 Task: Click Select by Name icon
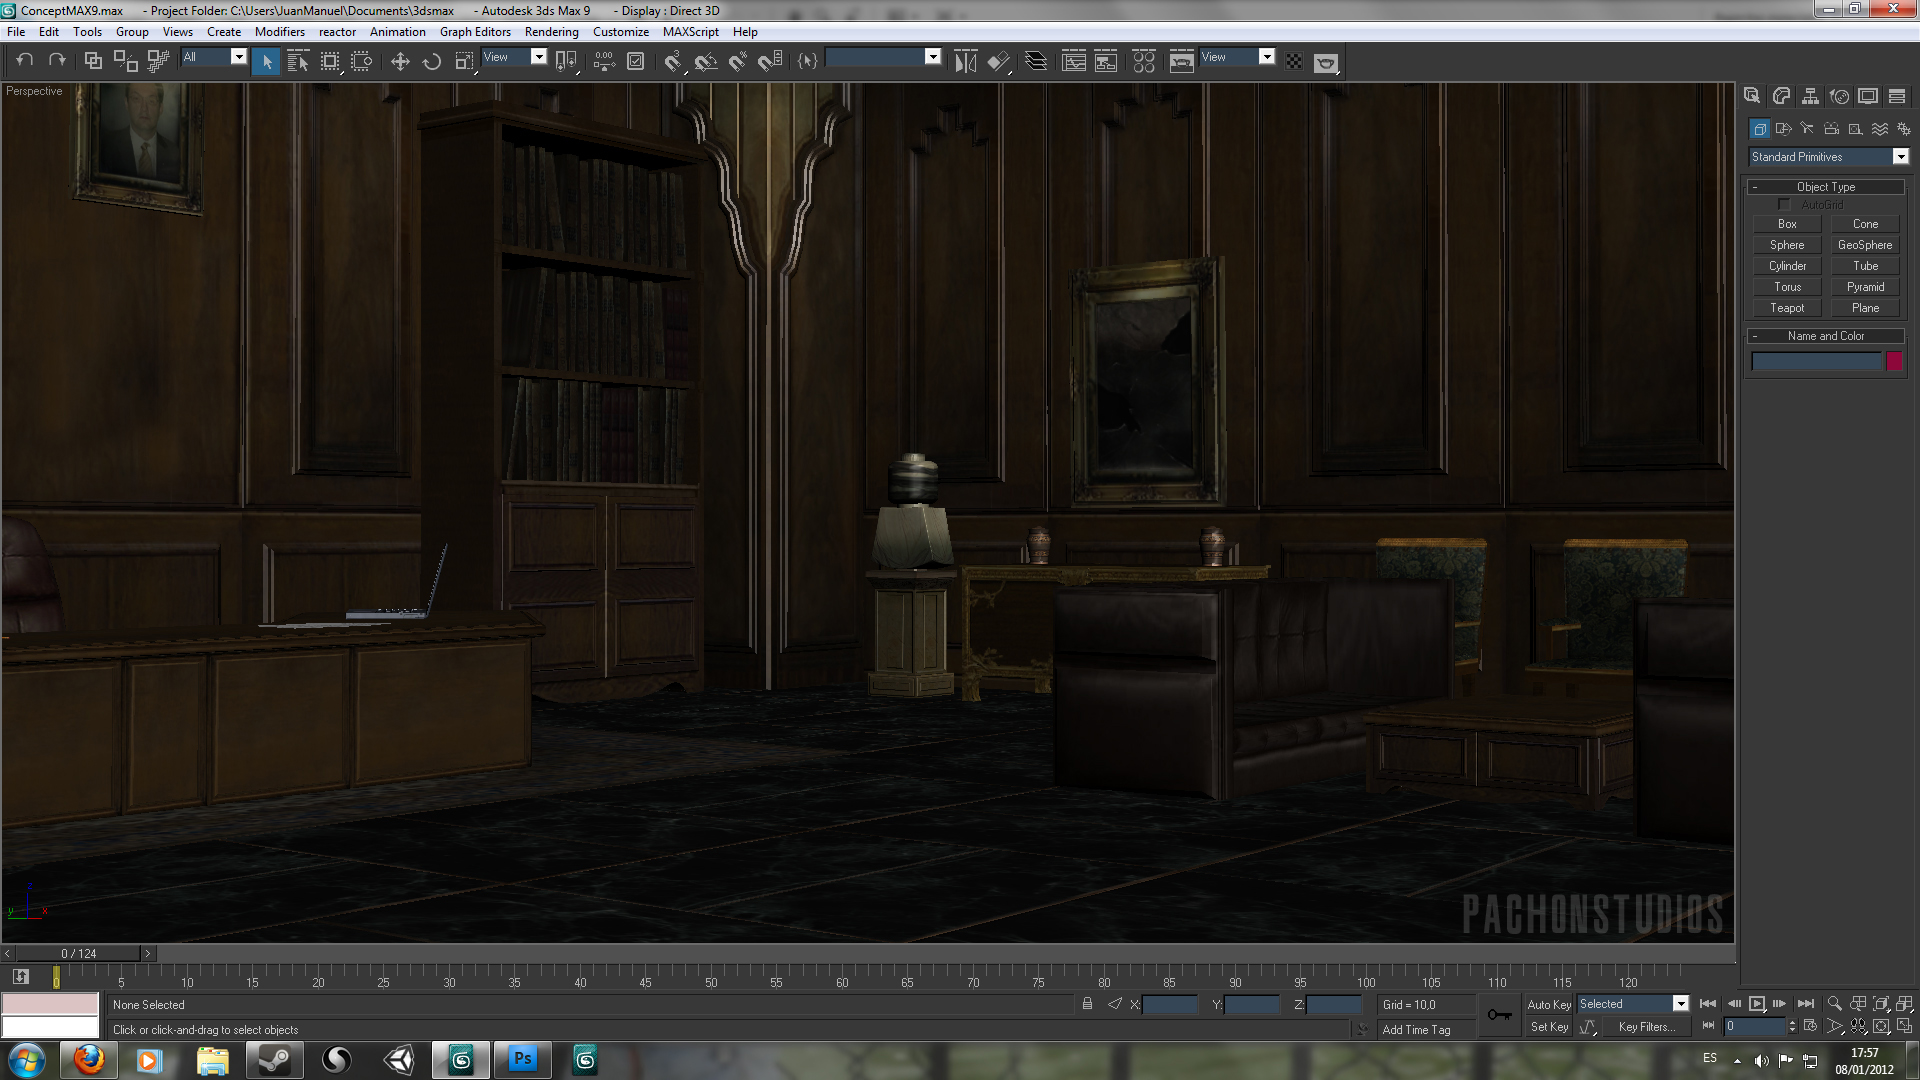297,62
